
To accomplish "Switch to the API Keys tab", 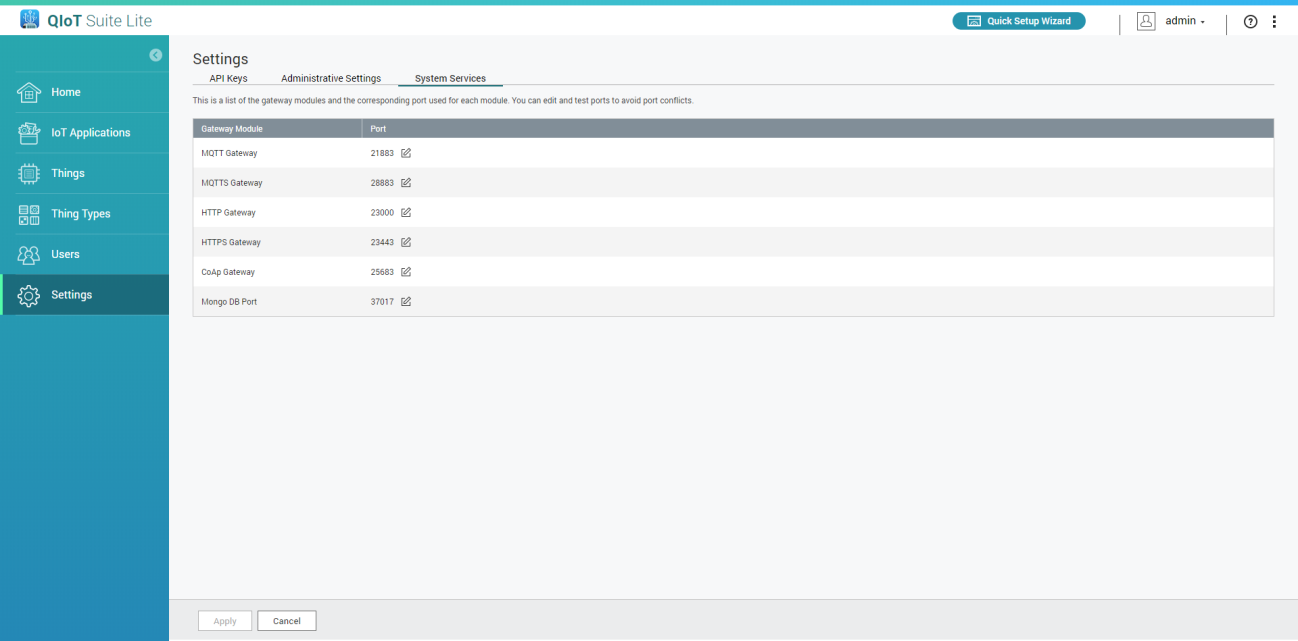I will pyautogui.click(x=228, y=78).
